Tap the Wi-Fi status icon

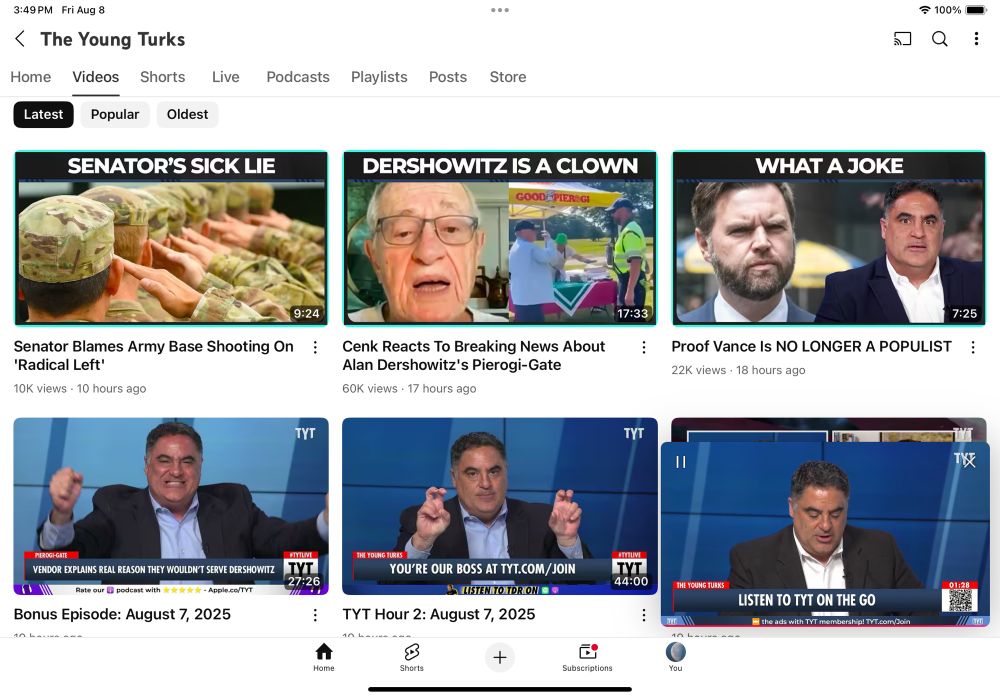pyautogui.click(x=924, y=10)
